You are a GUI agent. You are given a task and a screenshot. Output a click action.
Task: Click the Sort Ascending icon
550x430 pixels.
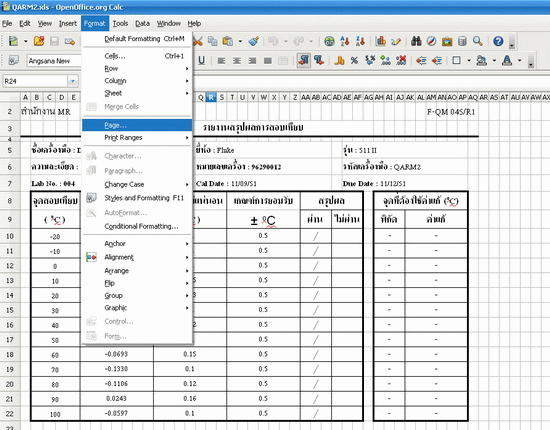point(345,41)
